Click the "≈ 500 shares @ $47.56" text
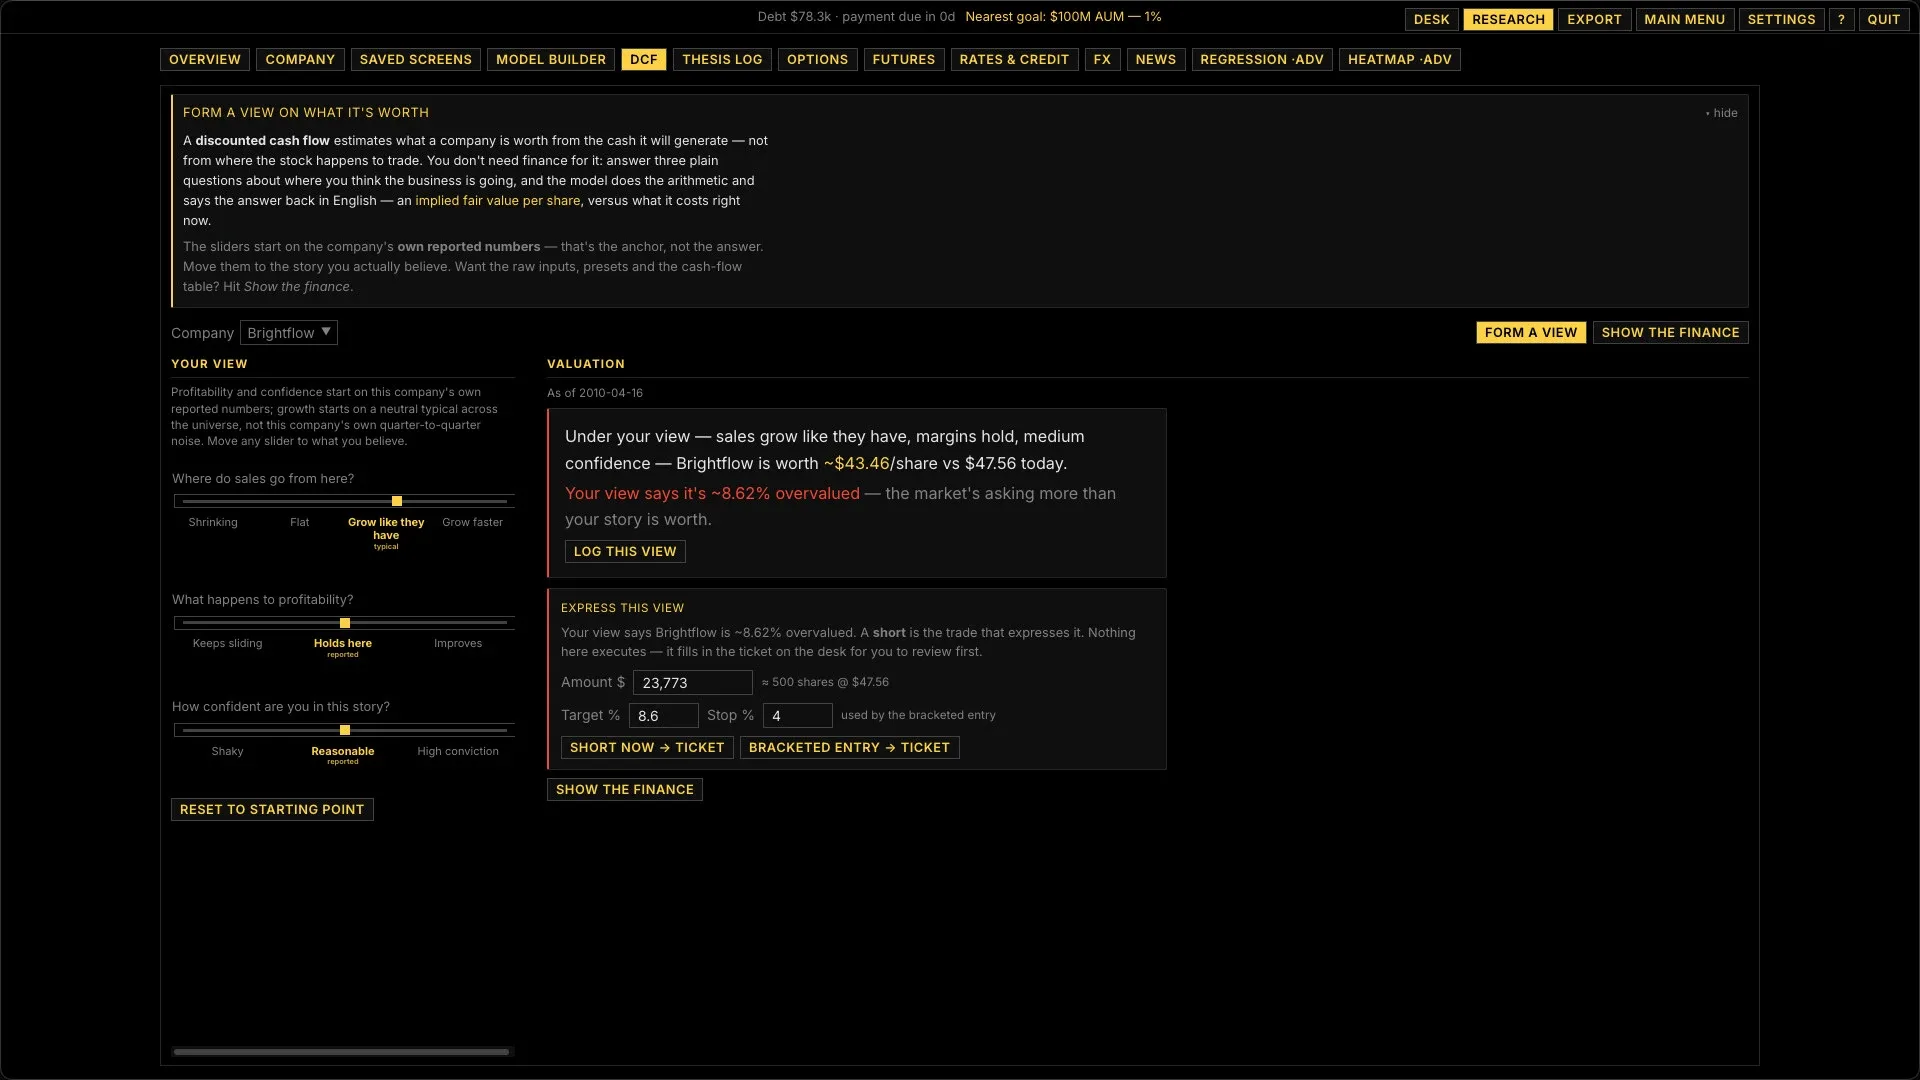This screenshot has height=1080, width=1920. tap(825, 683)
